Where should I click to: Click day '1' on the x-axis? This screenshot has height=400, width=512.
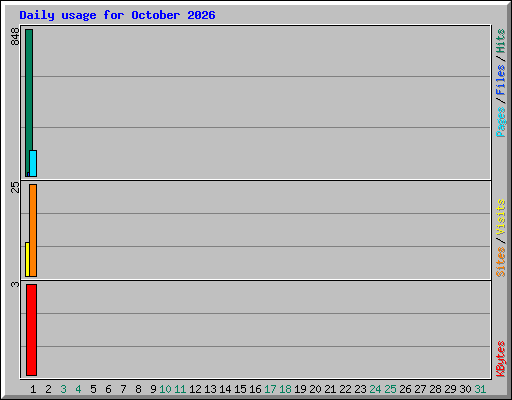tap(33, 389)
